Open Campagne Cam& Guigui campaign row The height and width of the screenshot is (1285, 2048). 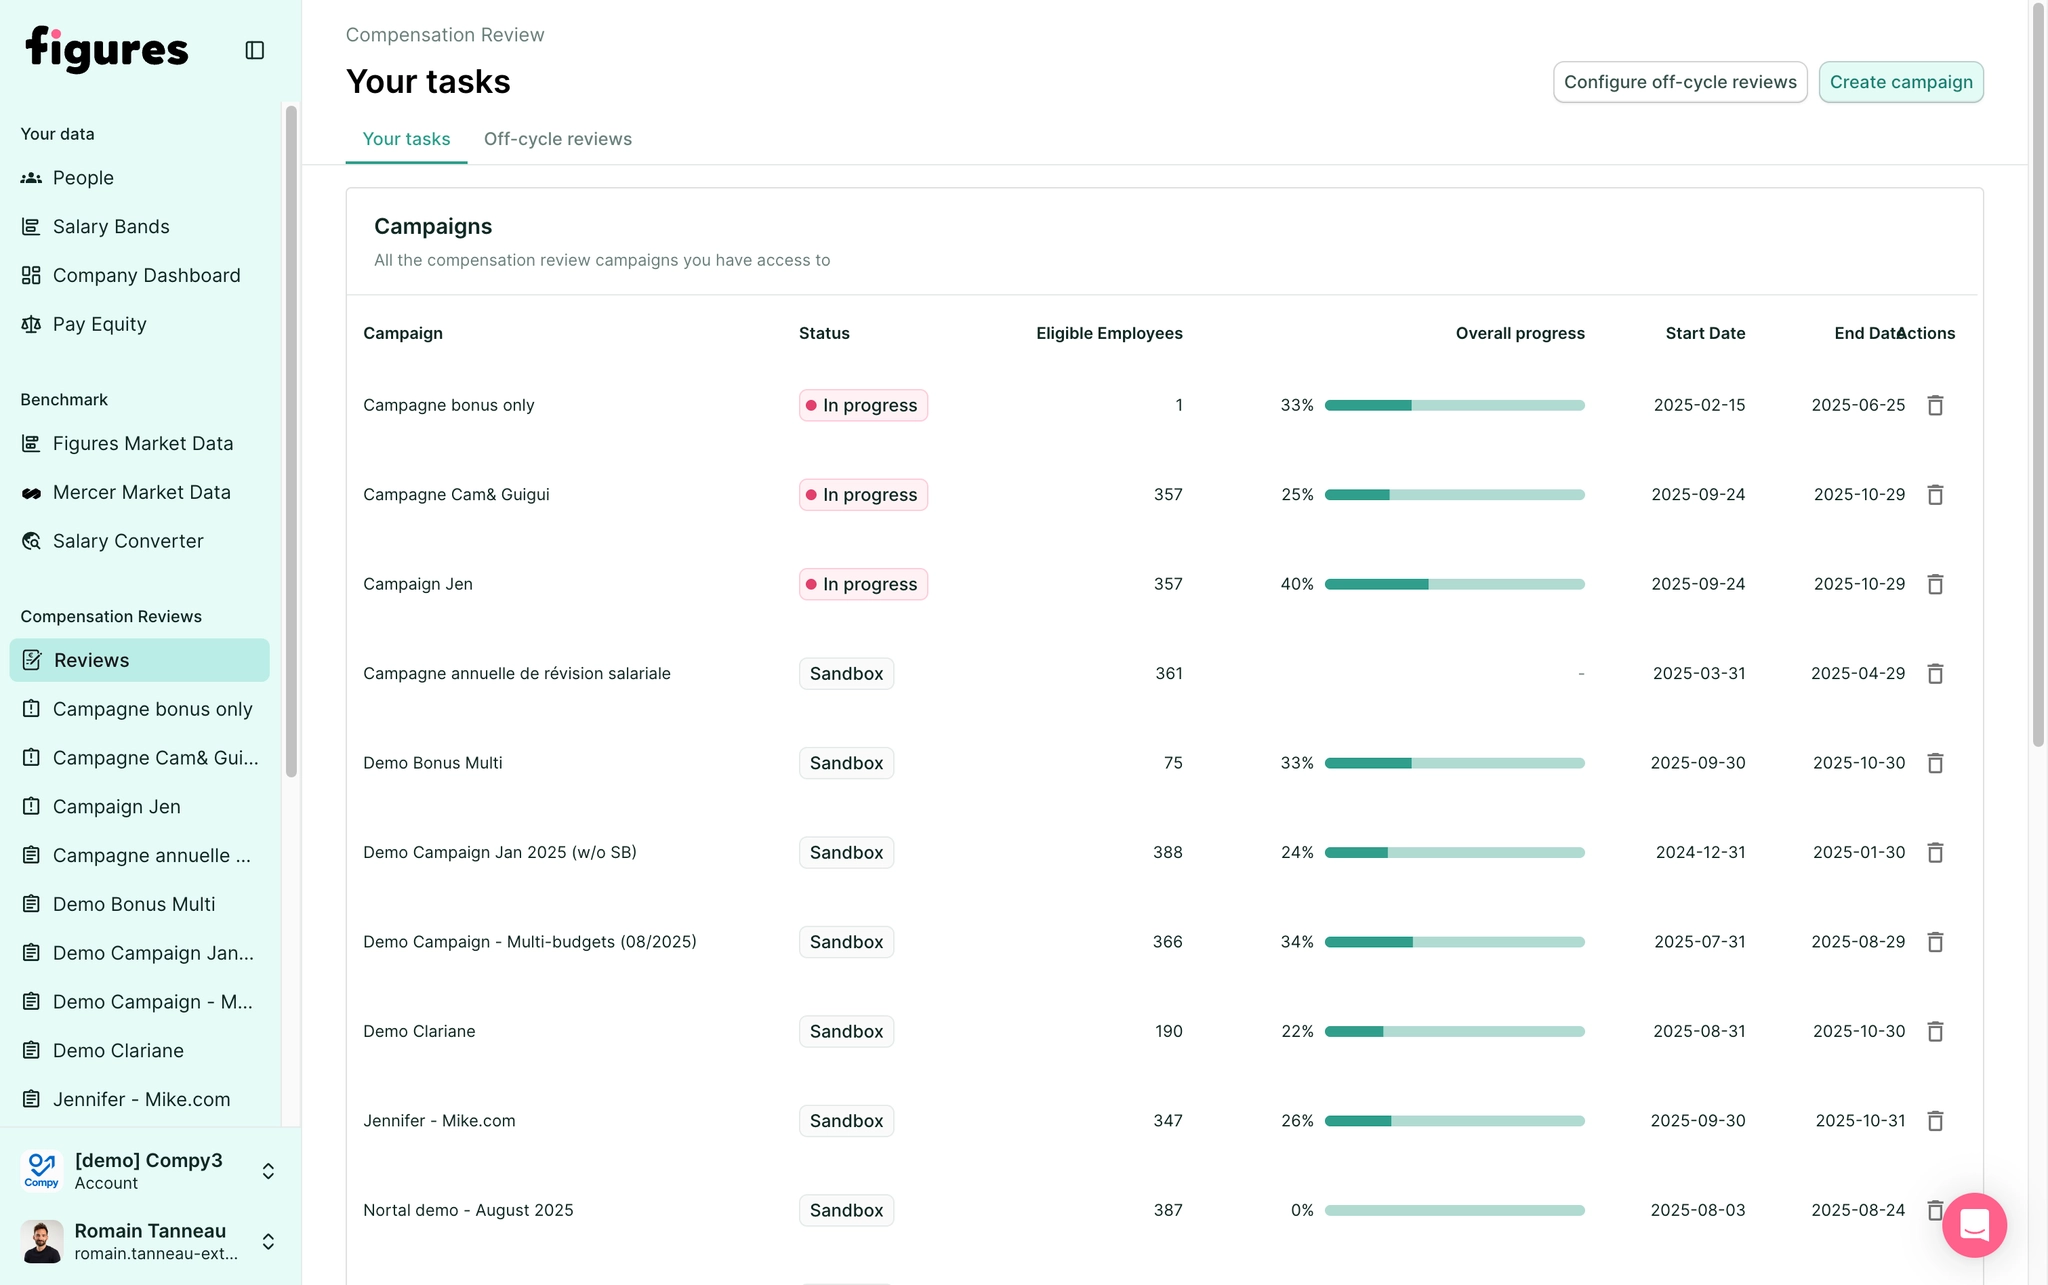456,495
